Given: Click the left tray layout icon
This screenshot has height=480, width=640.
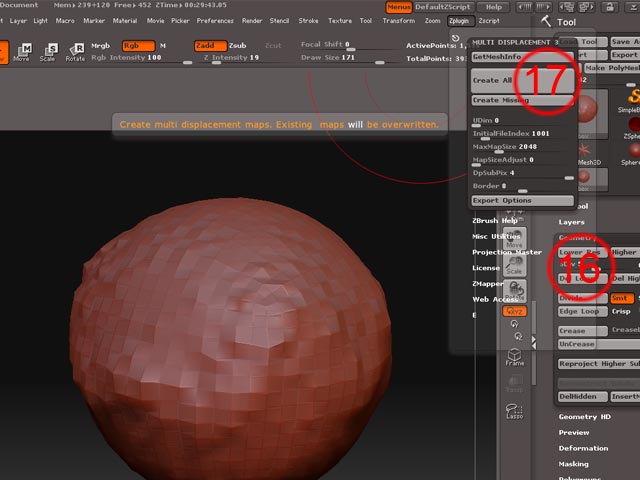Looking at the screenshot, I should (567, 7).
